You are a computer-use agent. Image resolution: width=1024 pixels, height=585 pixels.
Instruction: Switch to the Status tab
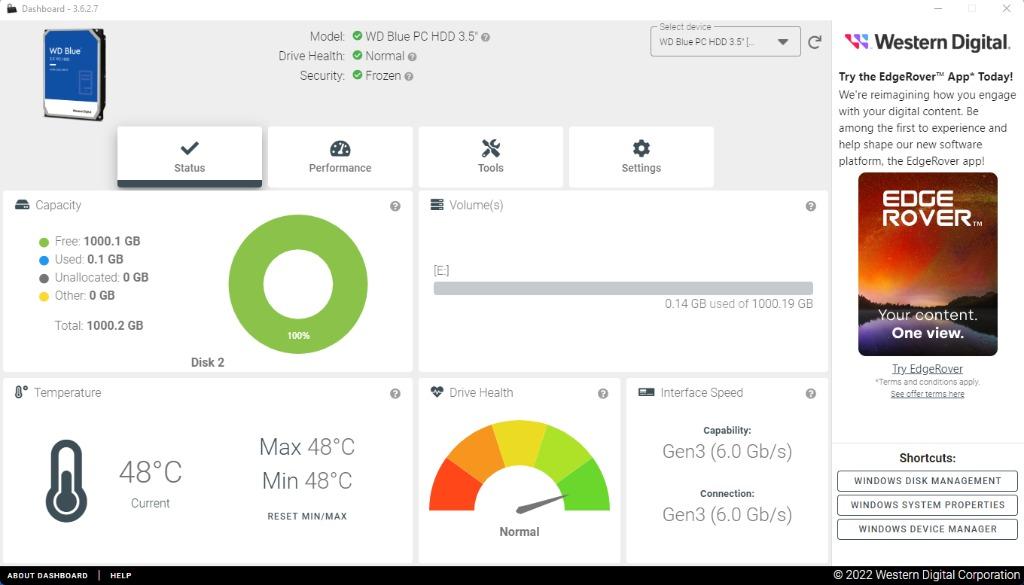point(189,157)
